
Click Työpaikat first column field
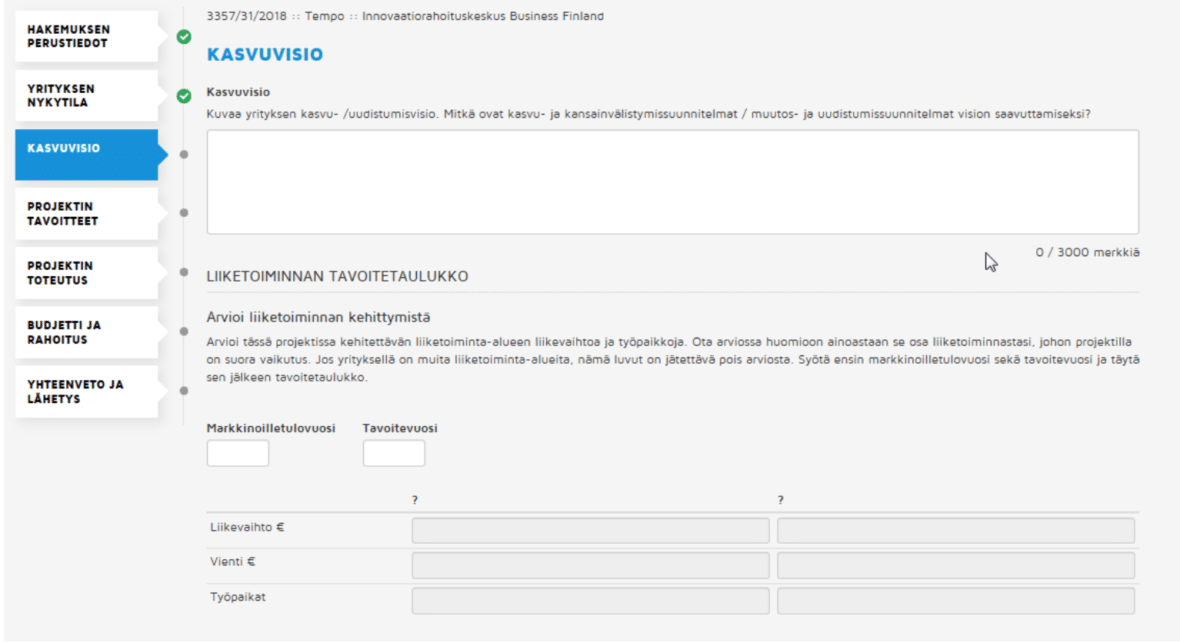click(590, 601)
